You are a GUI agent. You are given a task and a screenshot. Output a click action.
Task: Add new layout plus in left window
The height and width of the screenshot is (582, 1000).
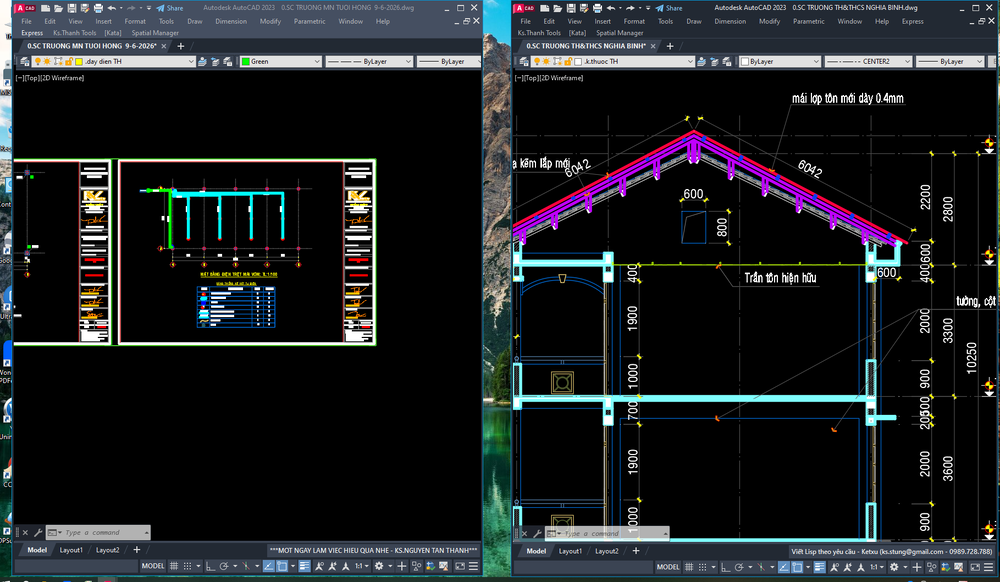tap(136, 550)
